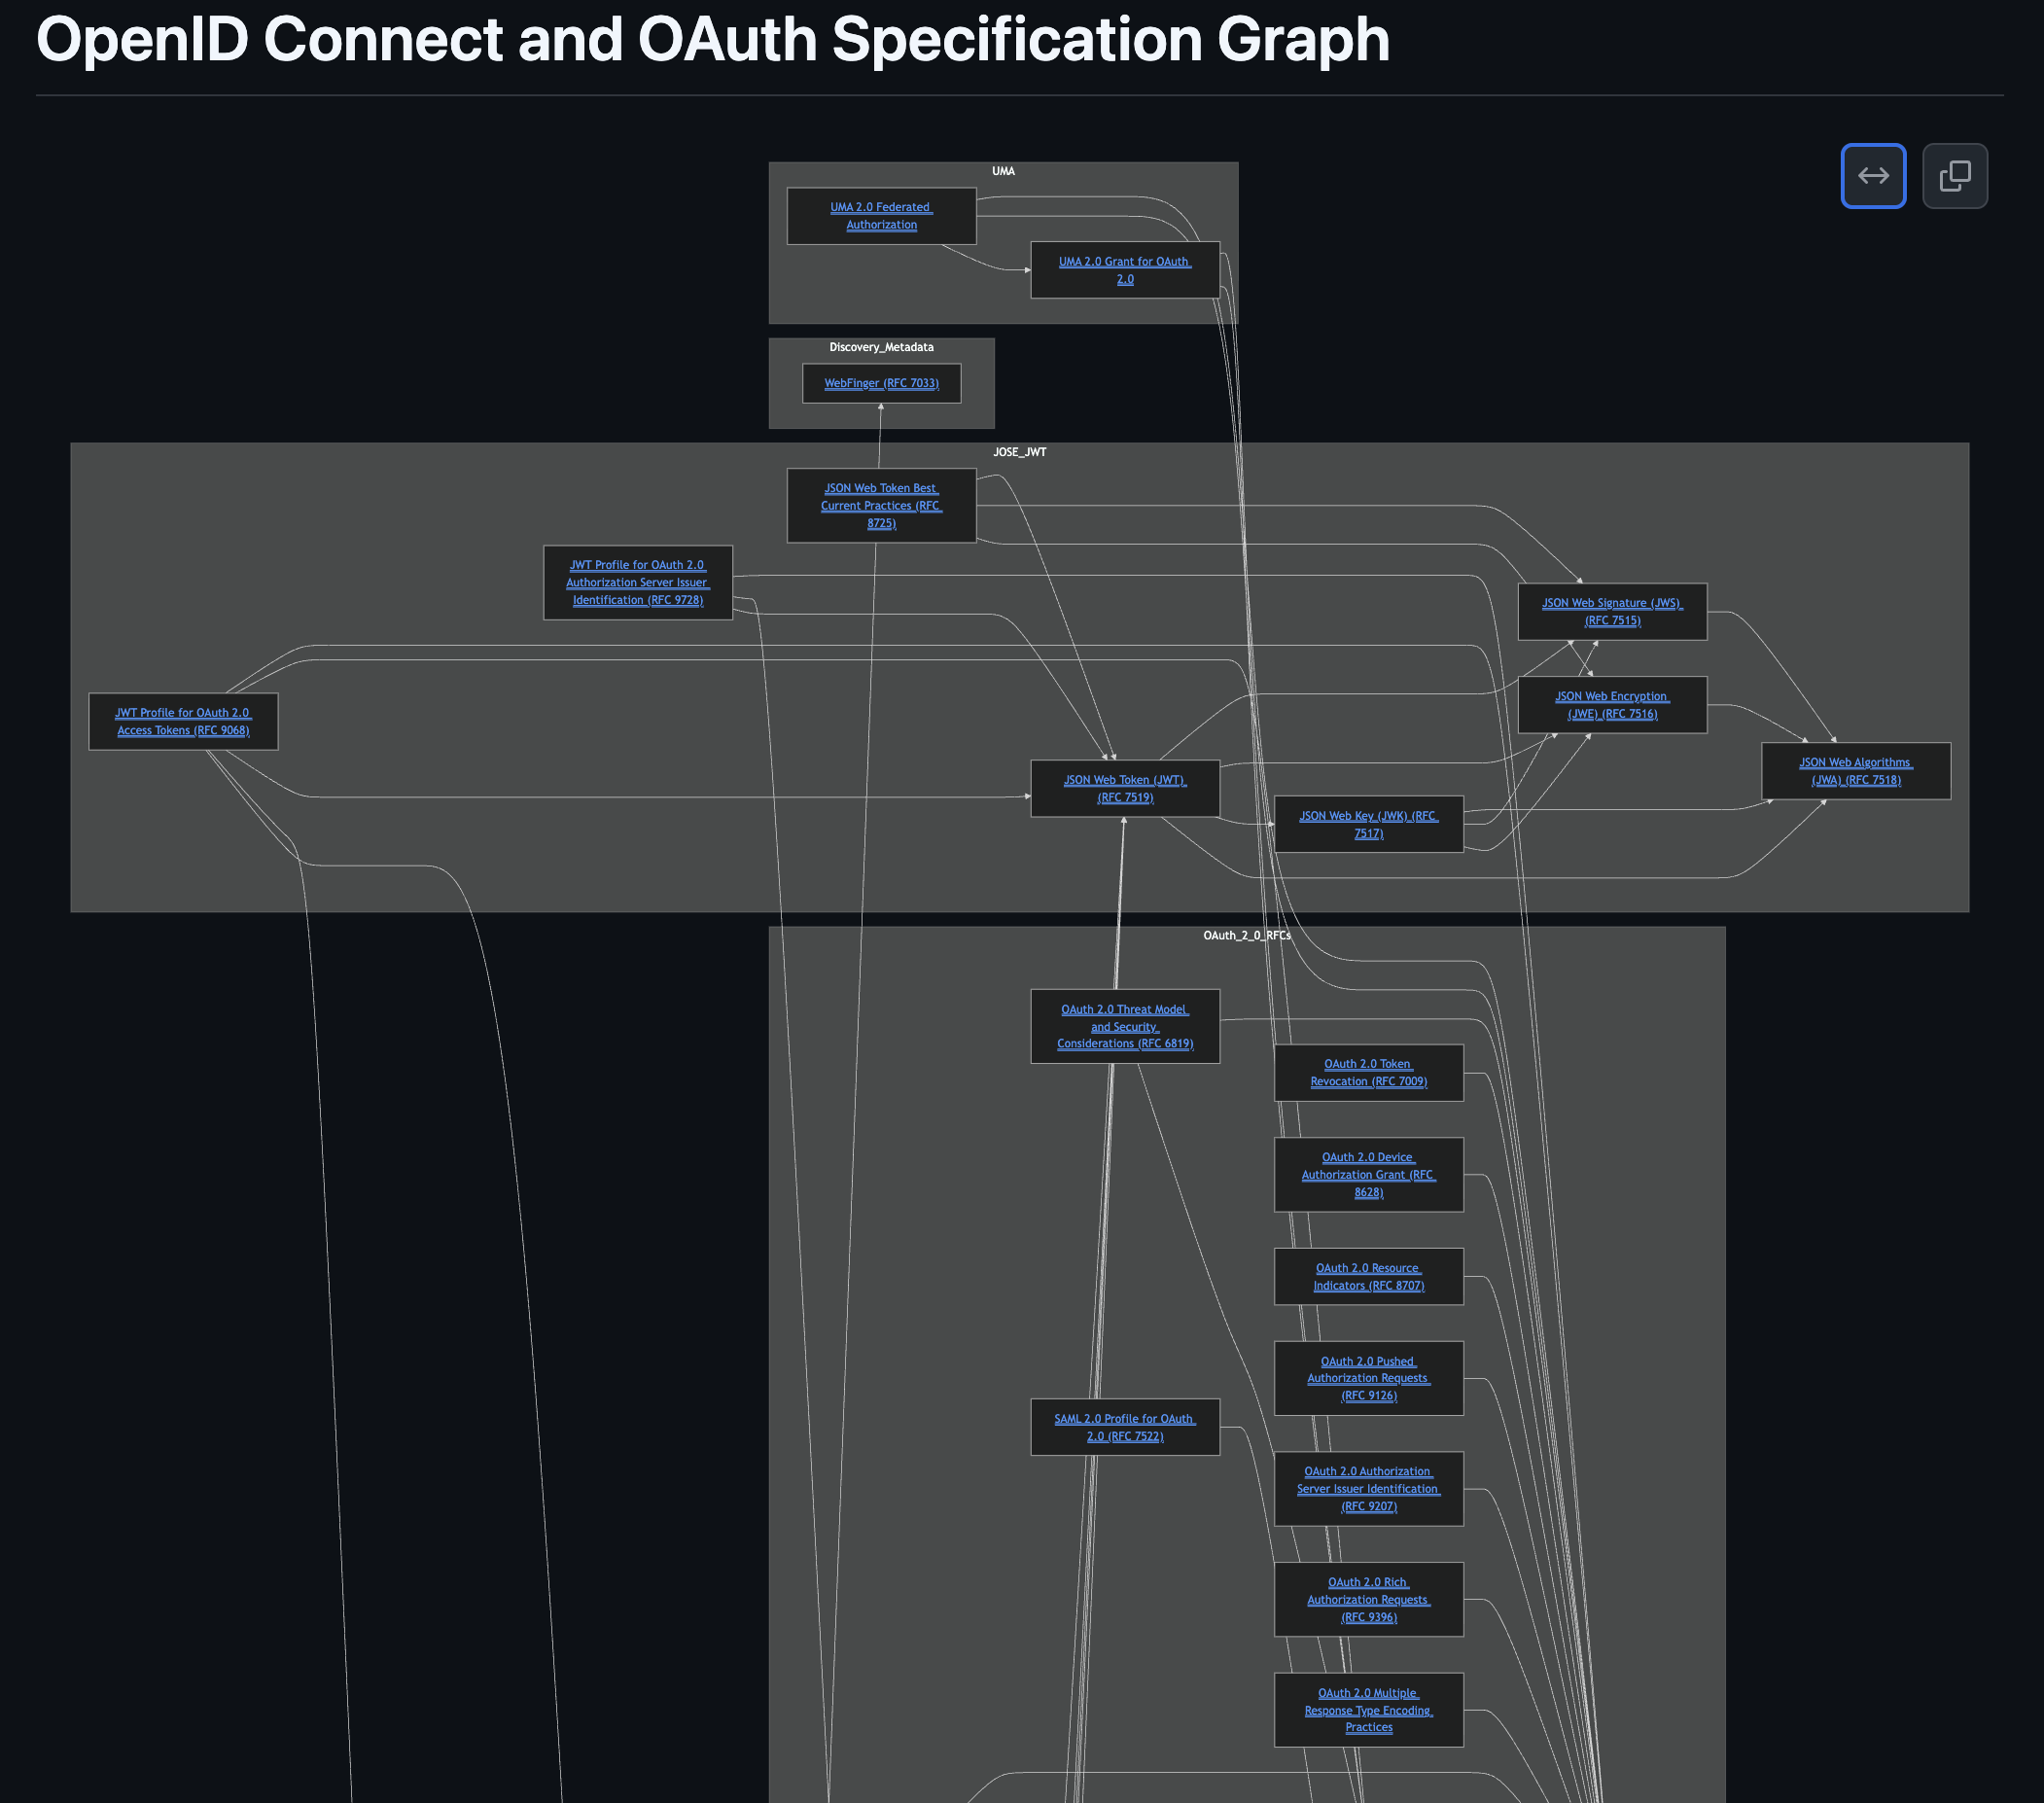The height and width of the screenshot is (1803, 2044).
Task: Open JSON Web Encryption (JWE) (RFC 7516) link
Action: tap(1611, 705)
